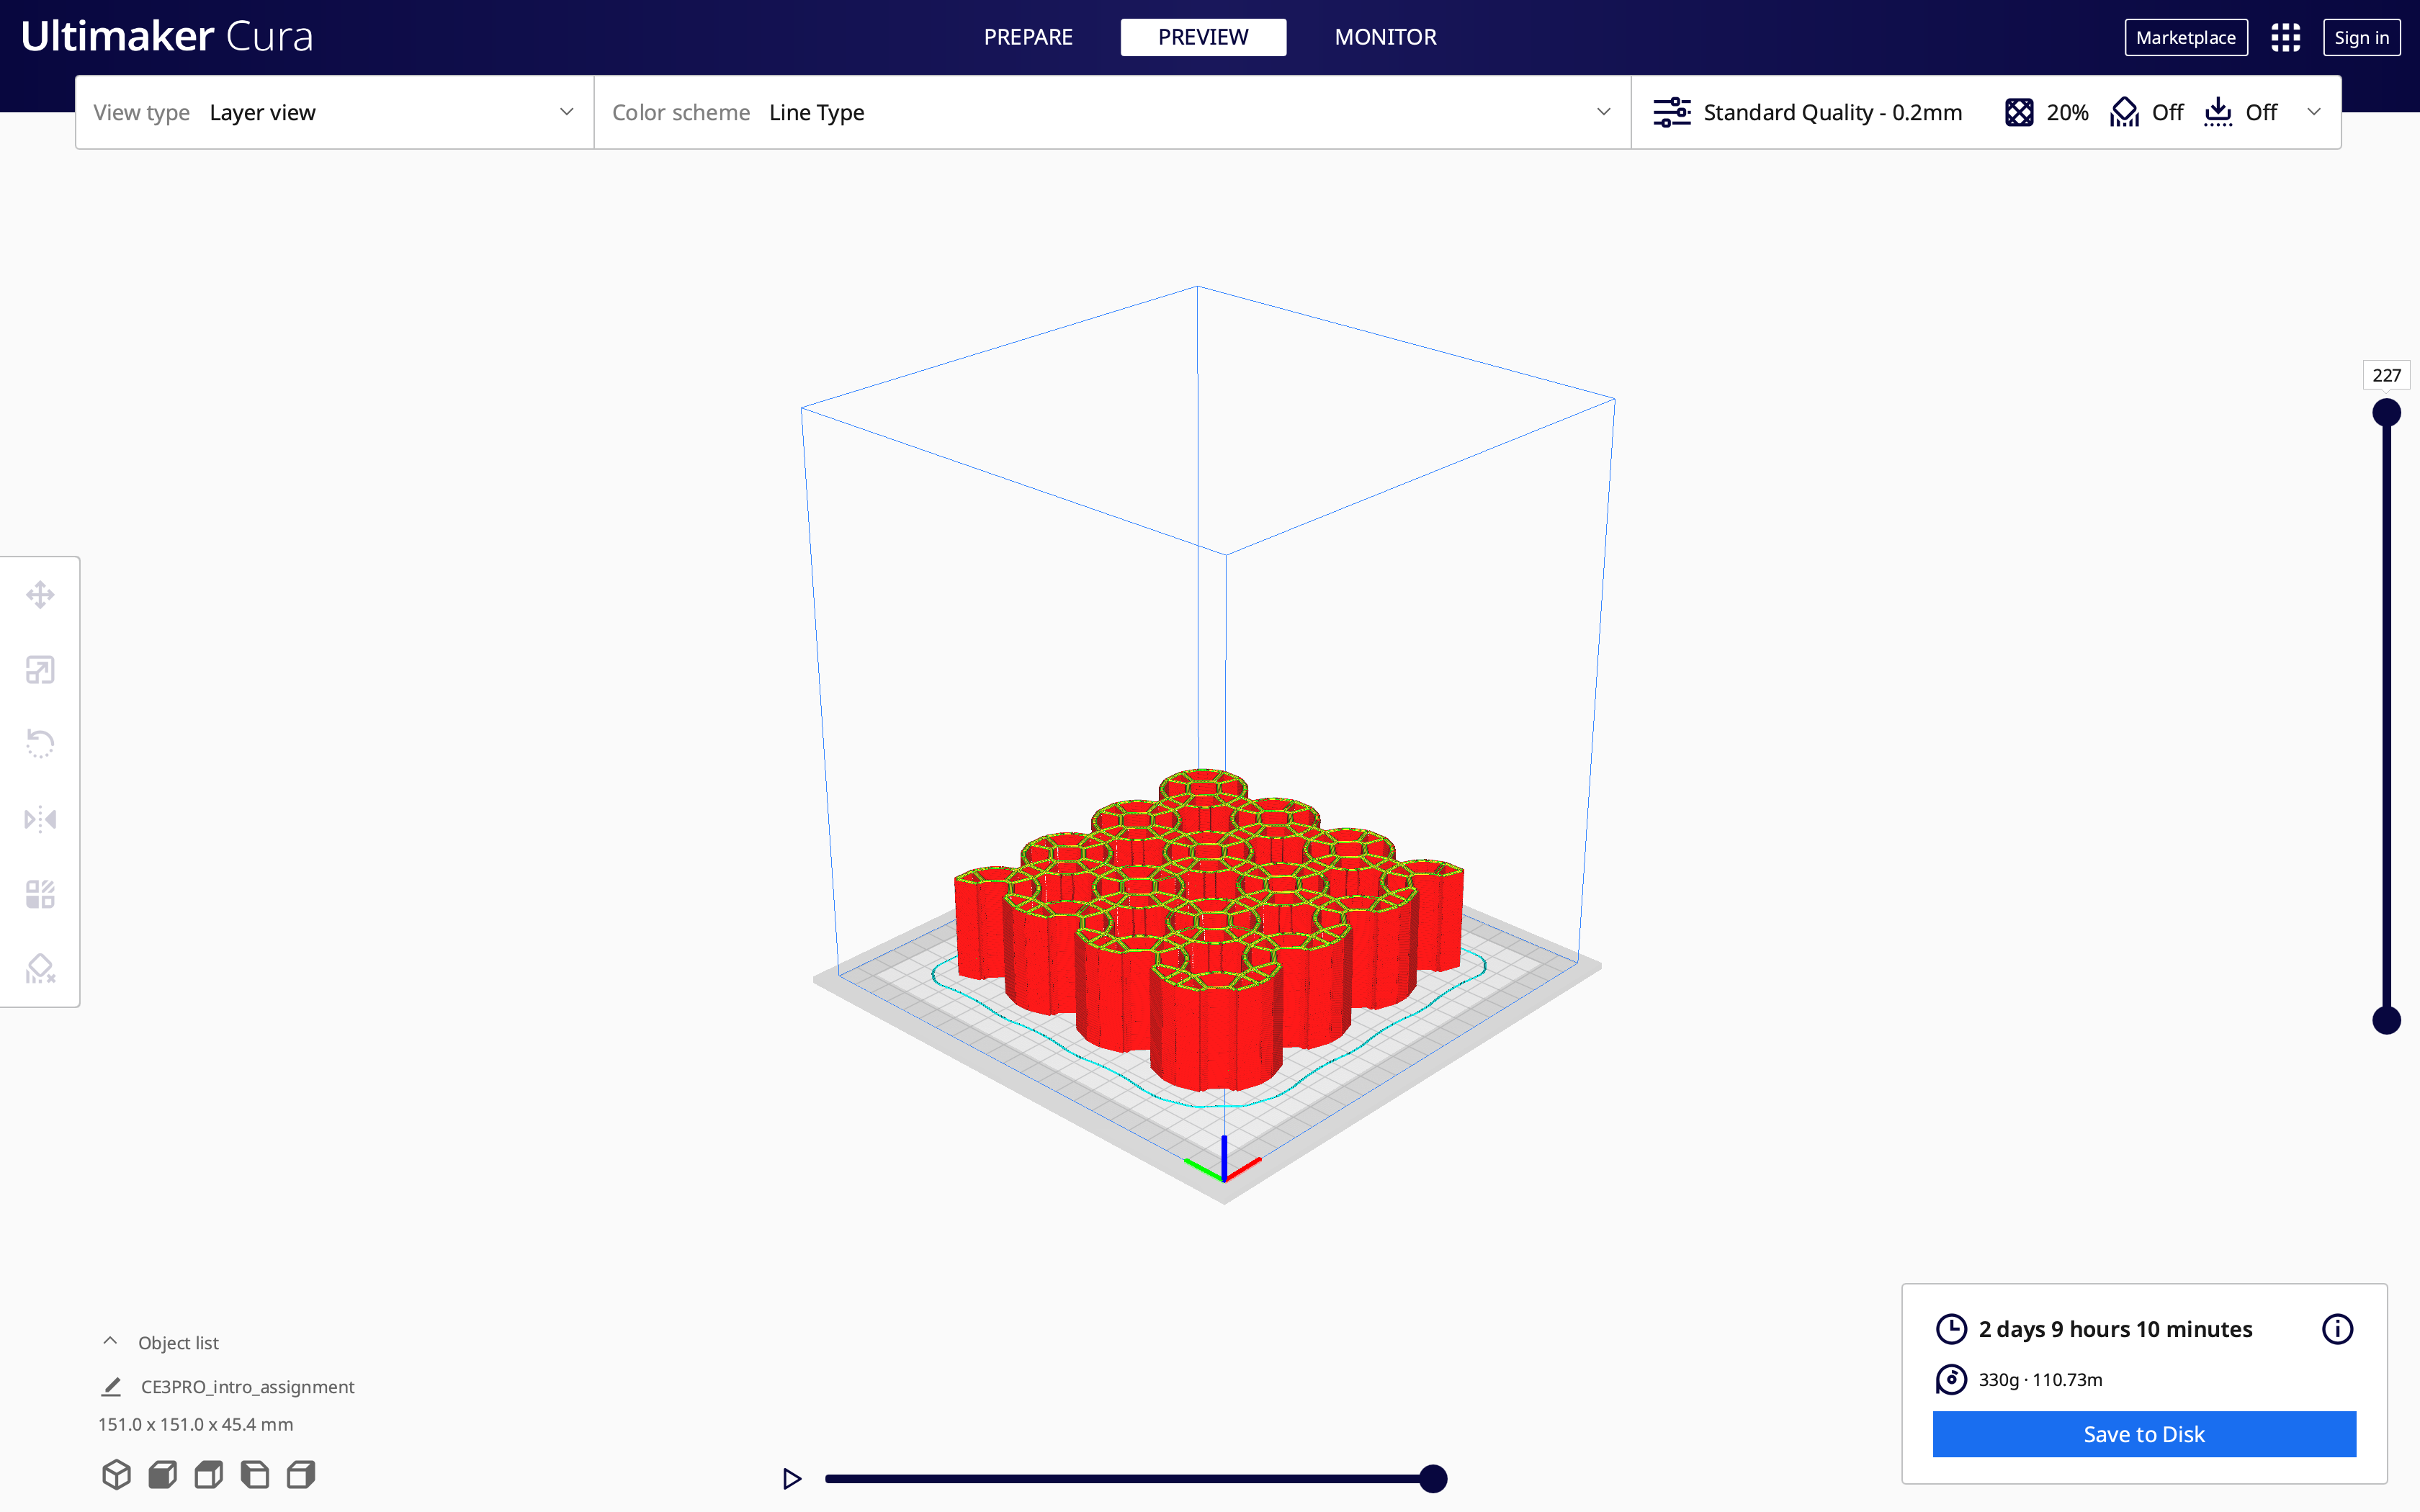Select the Mirror tool icon
Image resolution: width=2420 pixels, height=1512 pixels.
[40, 819]
